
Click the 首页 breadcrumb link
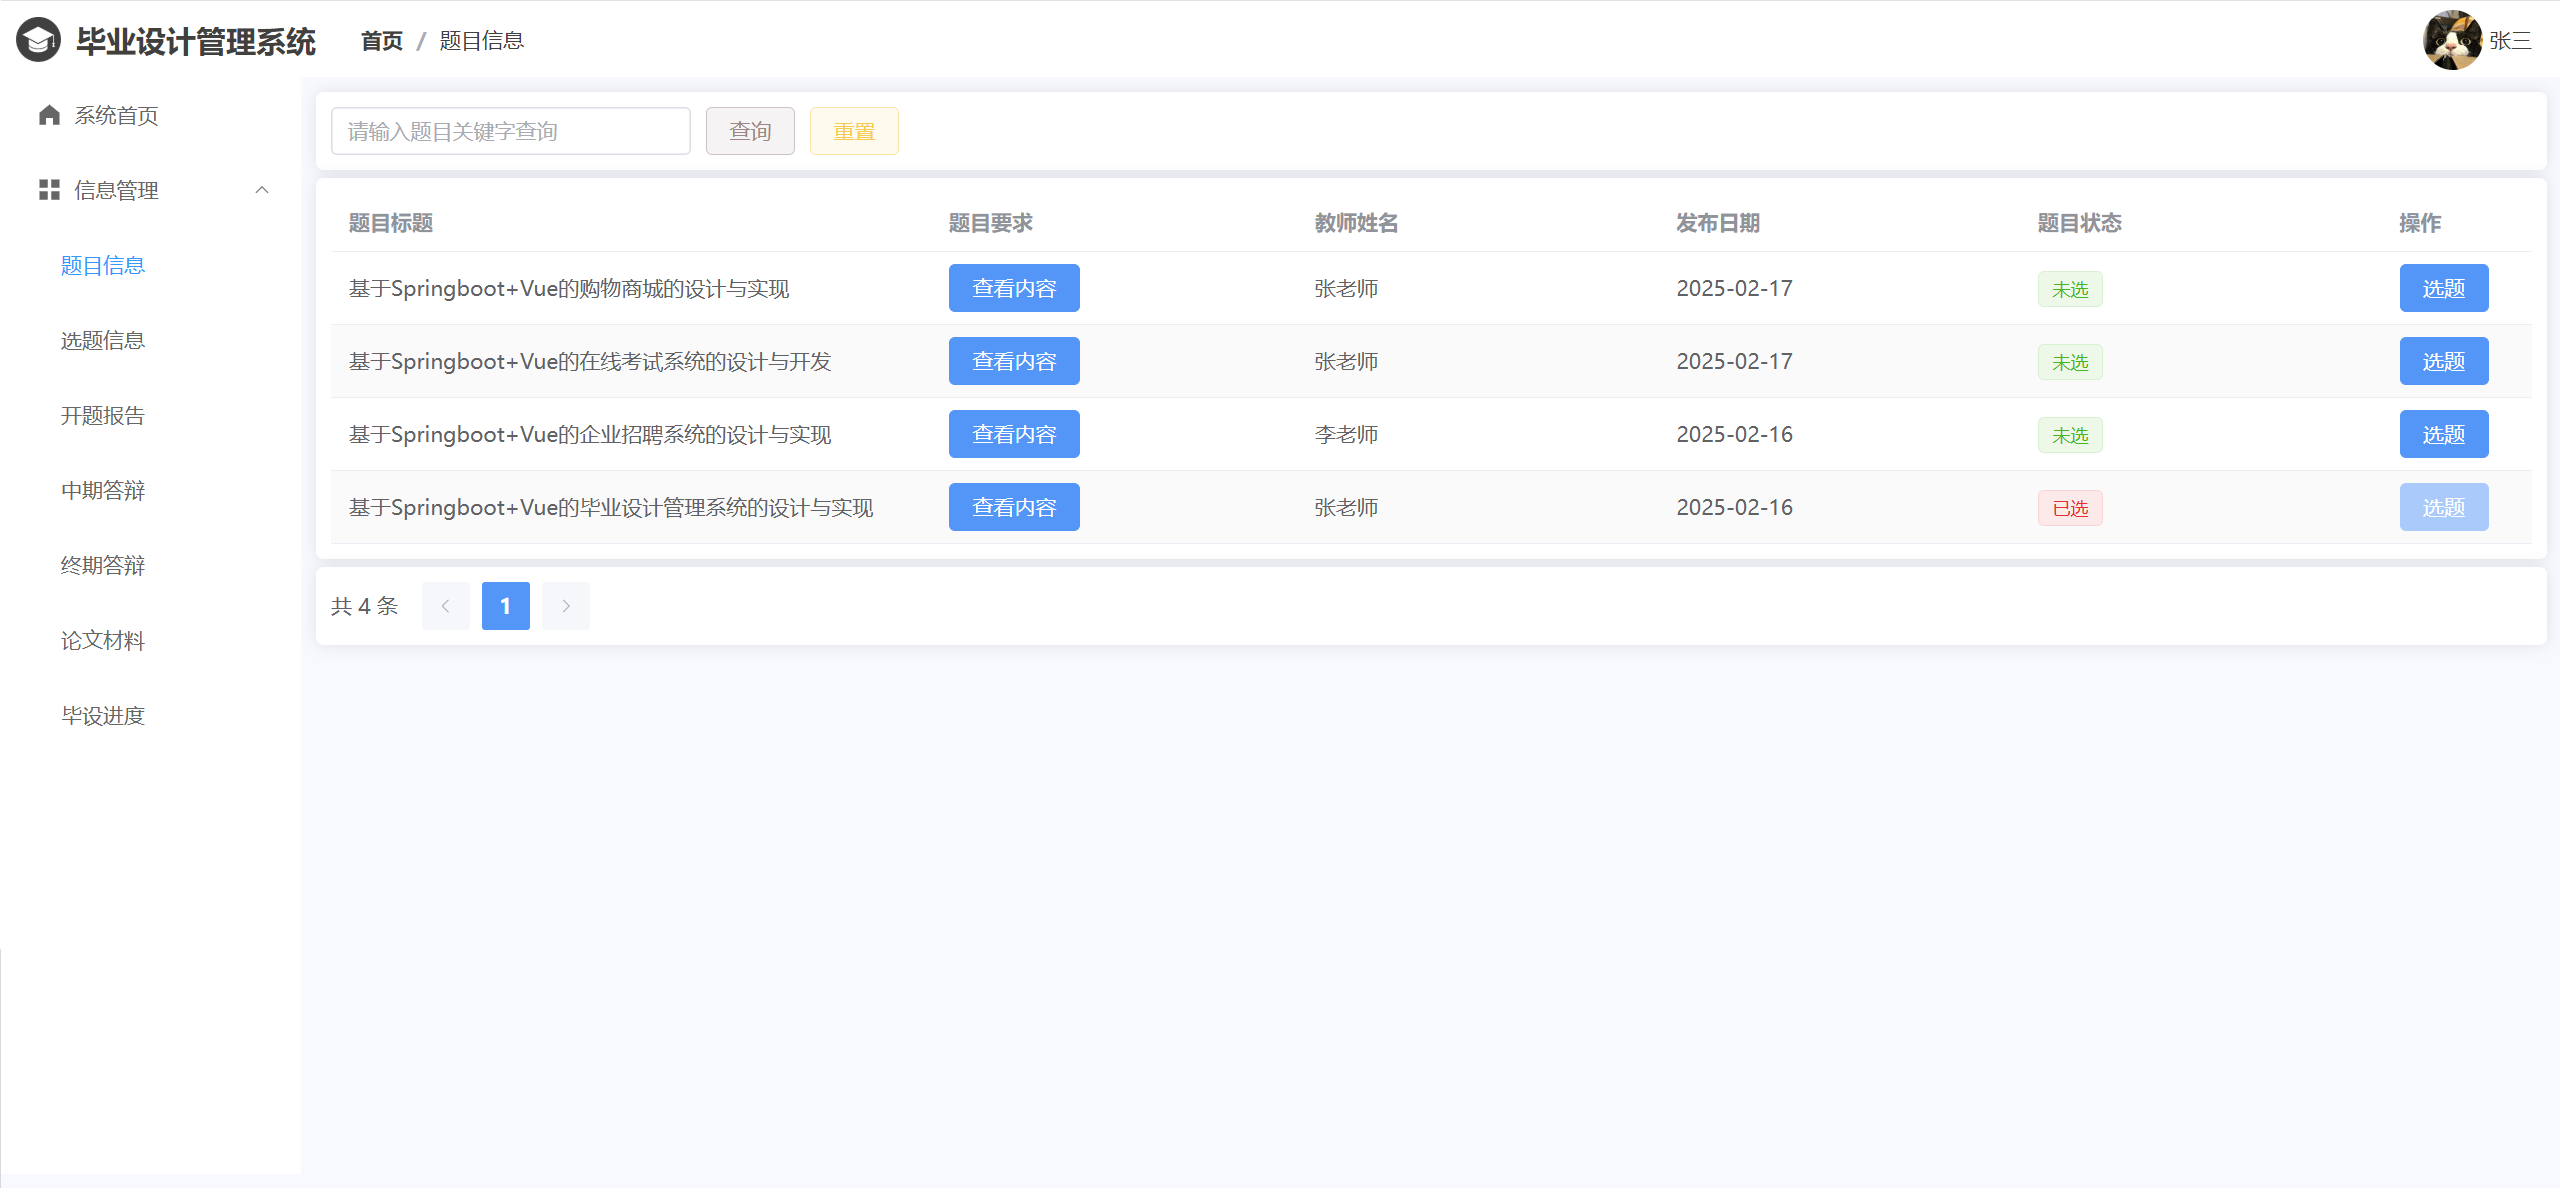click(x=381, y=41)
